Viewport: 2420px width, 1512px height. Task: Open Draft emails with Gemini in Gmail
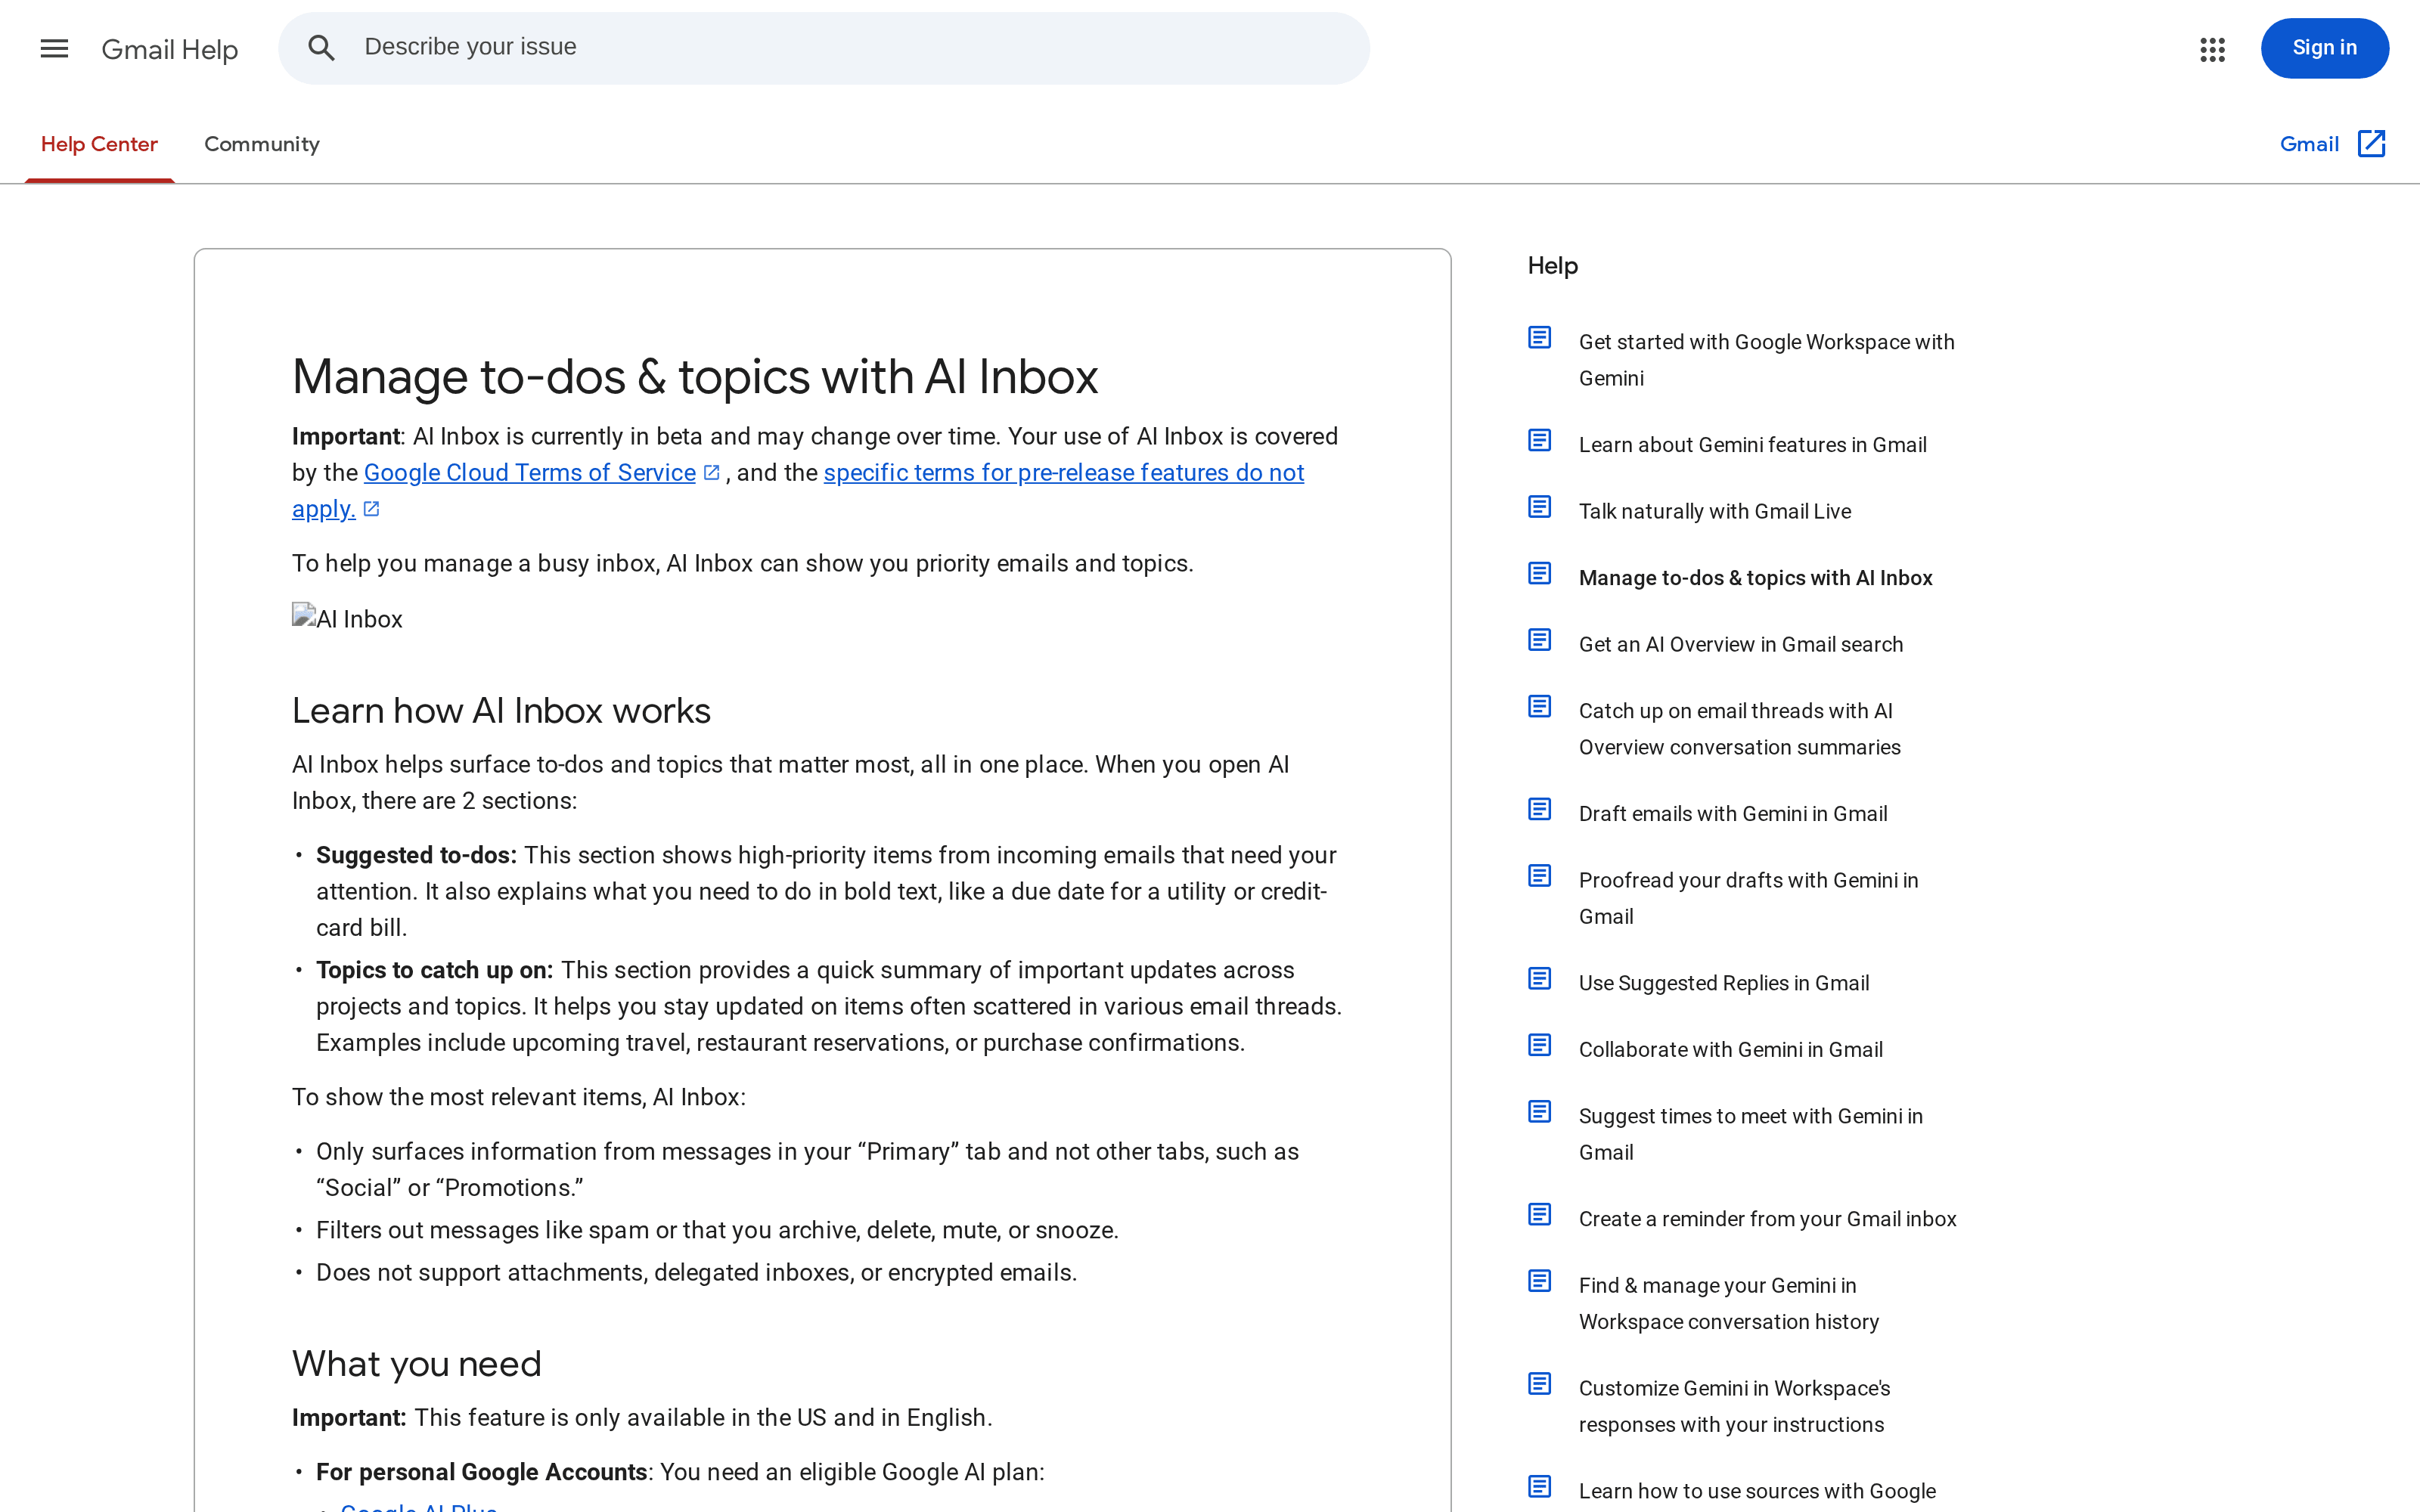1733,814
